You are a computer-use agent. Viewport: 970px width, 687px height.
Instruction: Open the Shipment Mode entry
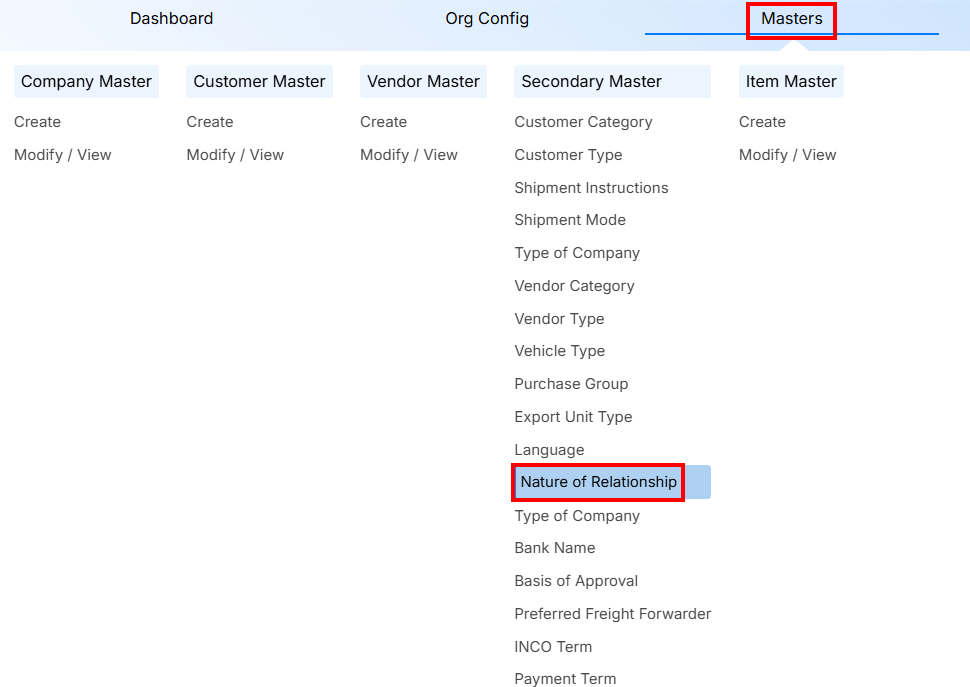(x=569, y=220)
